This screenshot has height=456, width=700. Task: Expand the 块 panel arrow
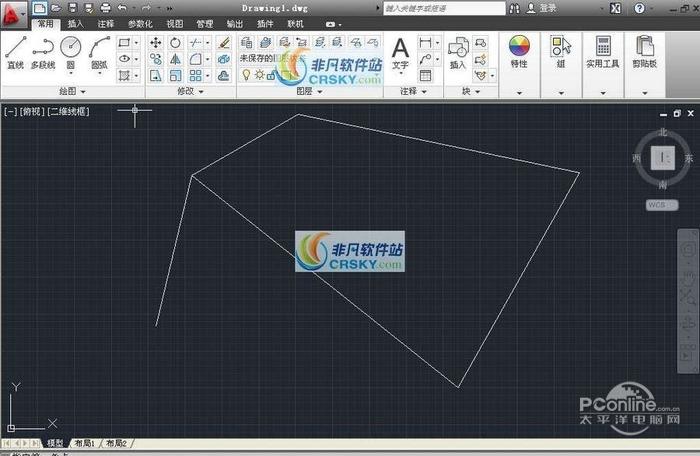477,92
